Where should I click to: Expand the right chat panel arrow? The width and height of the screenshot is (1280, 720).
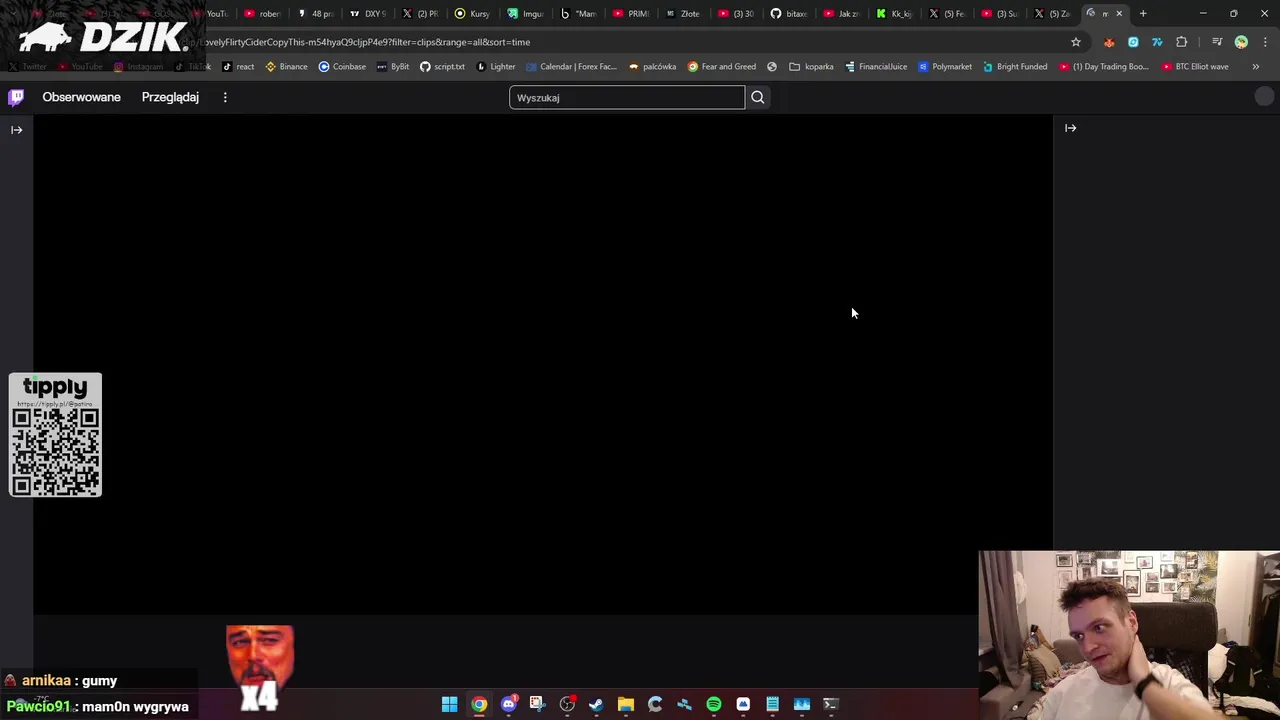coord(1070,128)
